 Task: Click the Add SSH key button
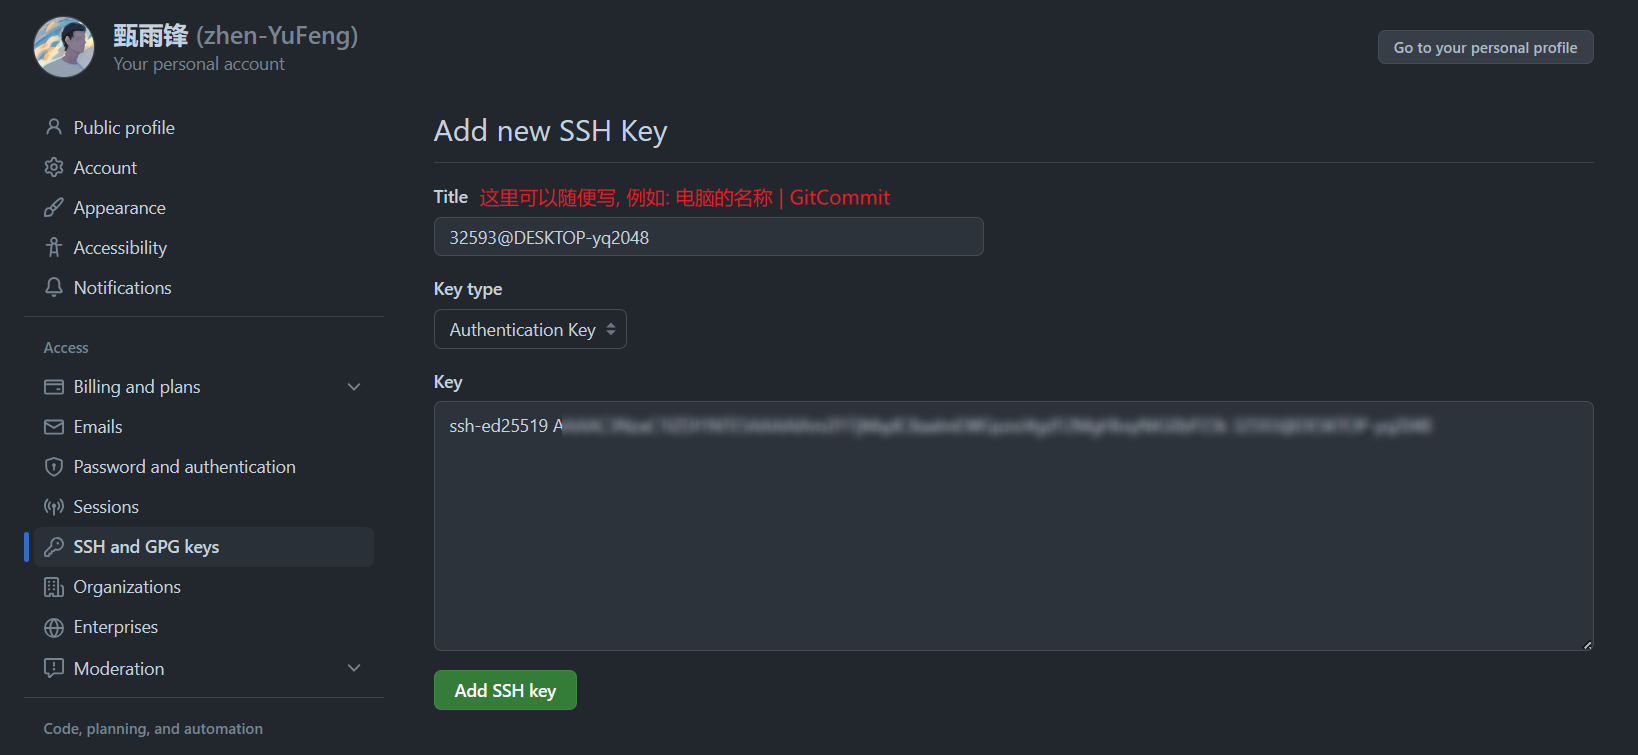coord(505,690)
